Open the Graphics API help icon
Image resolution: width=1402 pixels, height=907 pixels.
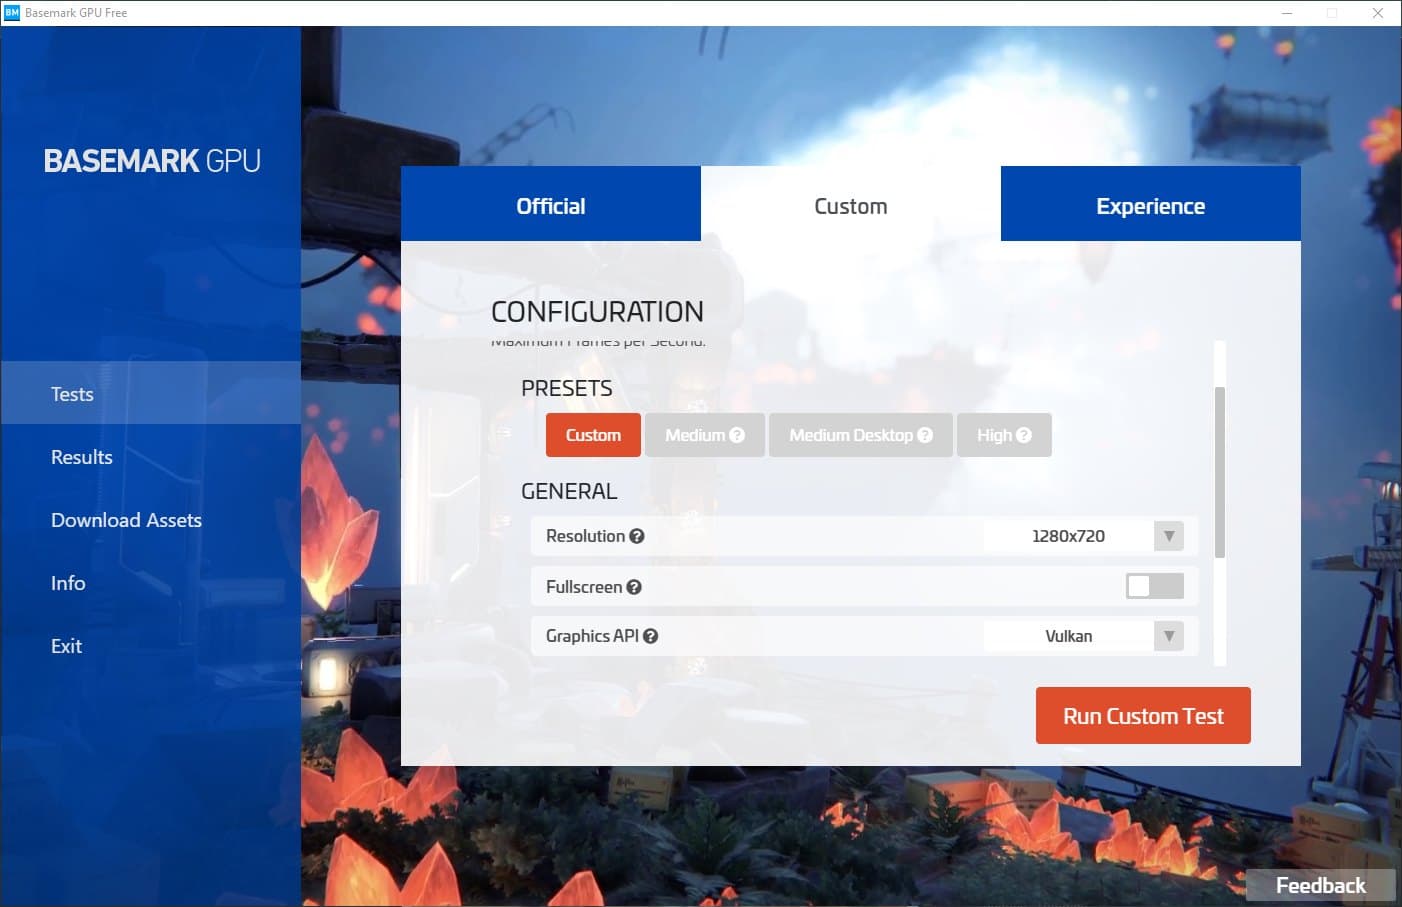650,635
